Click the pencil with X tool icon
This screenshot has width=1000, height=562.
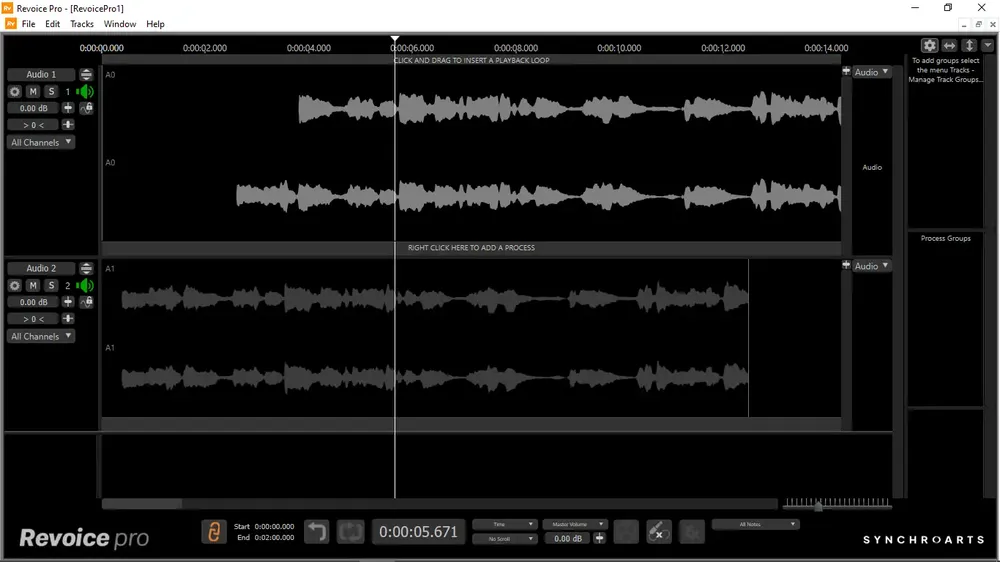pyautogui.click(x=659, y=532)
